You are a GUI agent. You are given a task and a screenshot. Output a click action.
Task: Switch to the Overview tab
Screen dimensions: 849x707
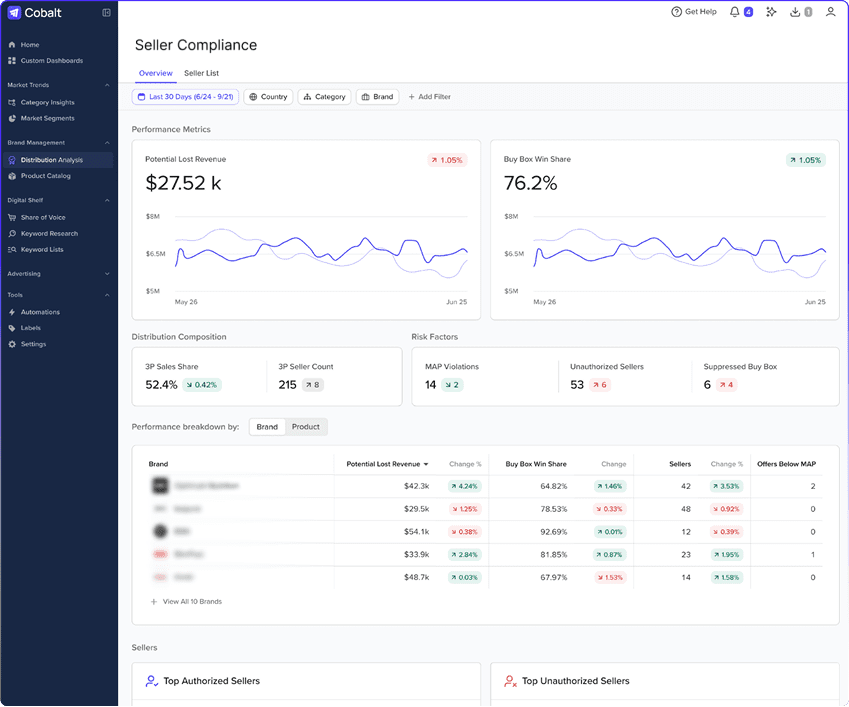coord(155,73)
